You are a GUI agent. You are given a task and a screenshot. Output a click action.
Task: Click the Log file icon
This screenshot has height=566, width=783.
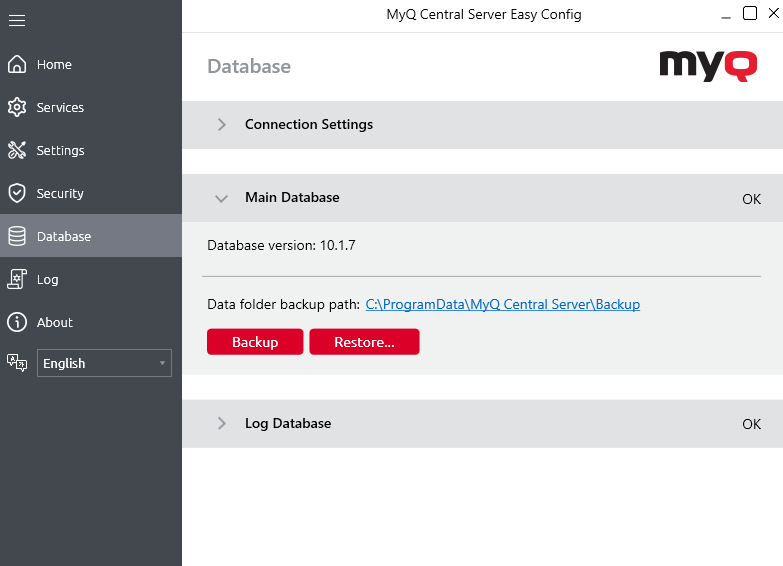(17, 280)
